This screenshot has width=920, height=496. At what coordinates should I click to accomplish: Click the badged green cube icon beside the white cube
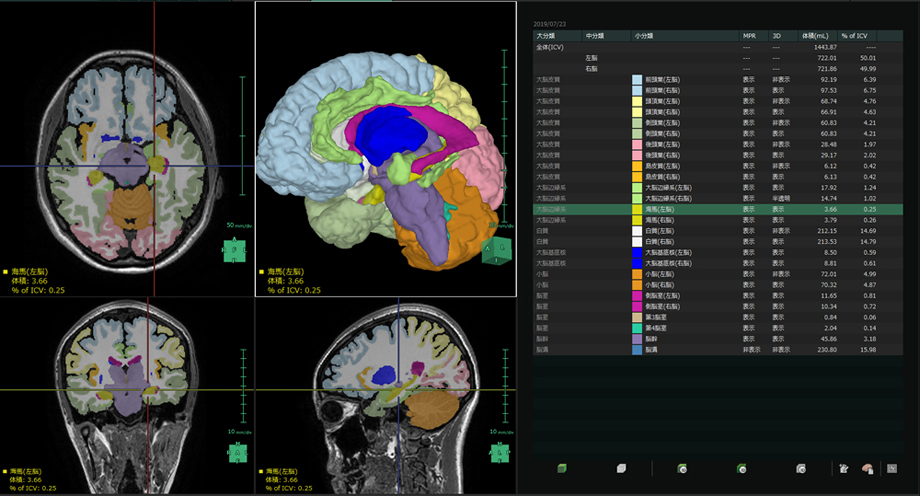pos(682,468)
